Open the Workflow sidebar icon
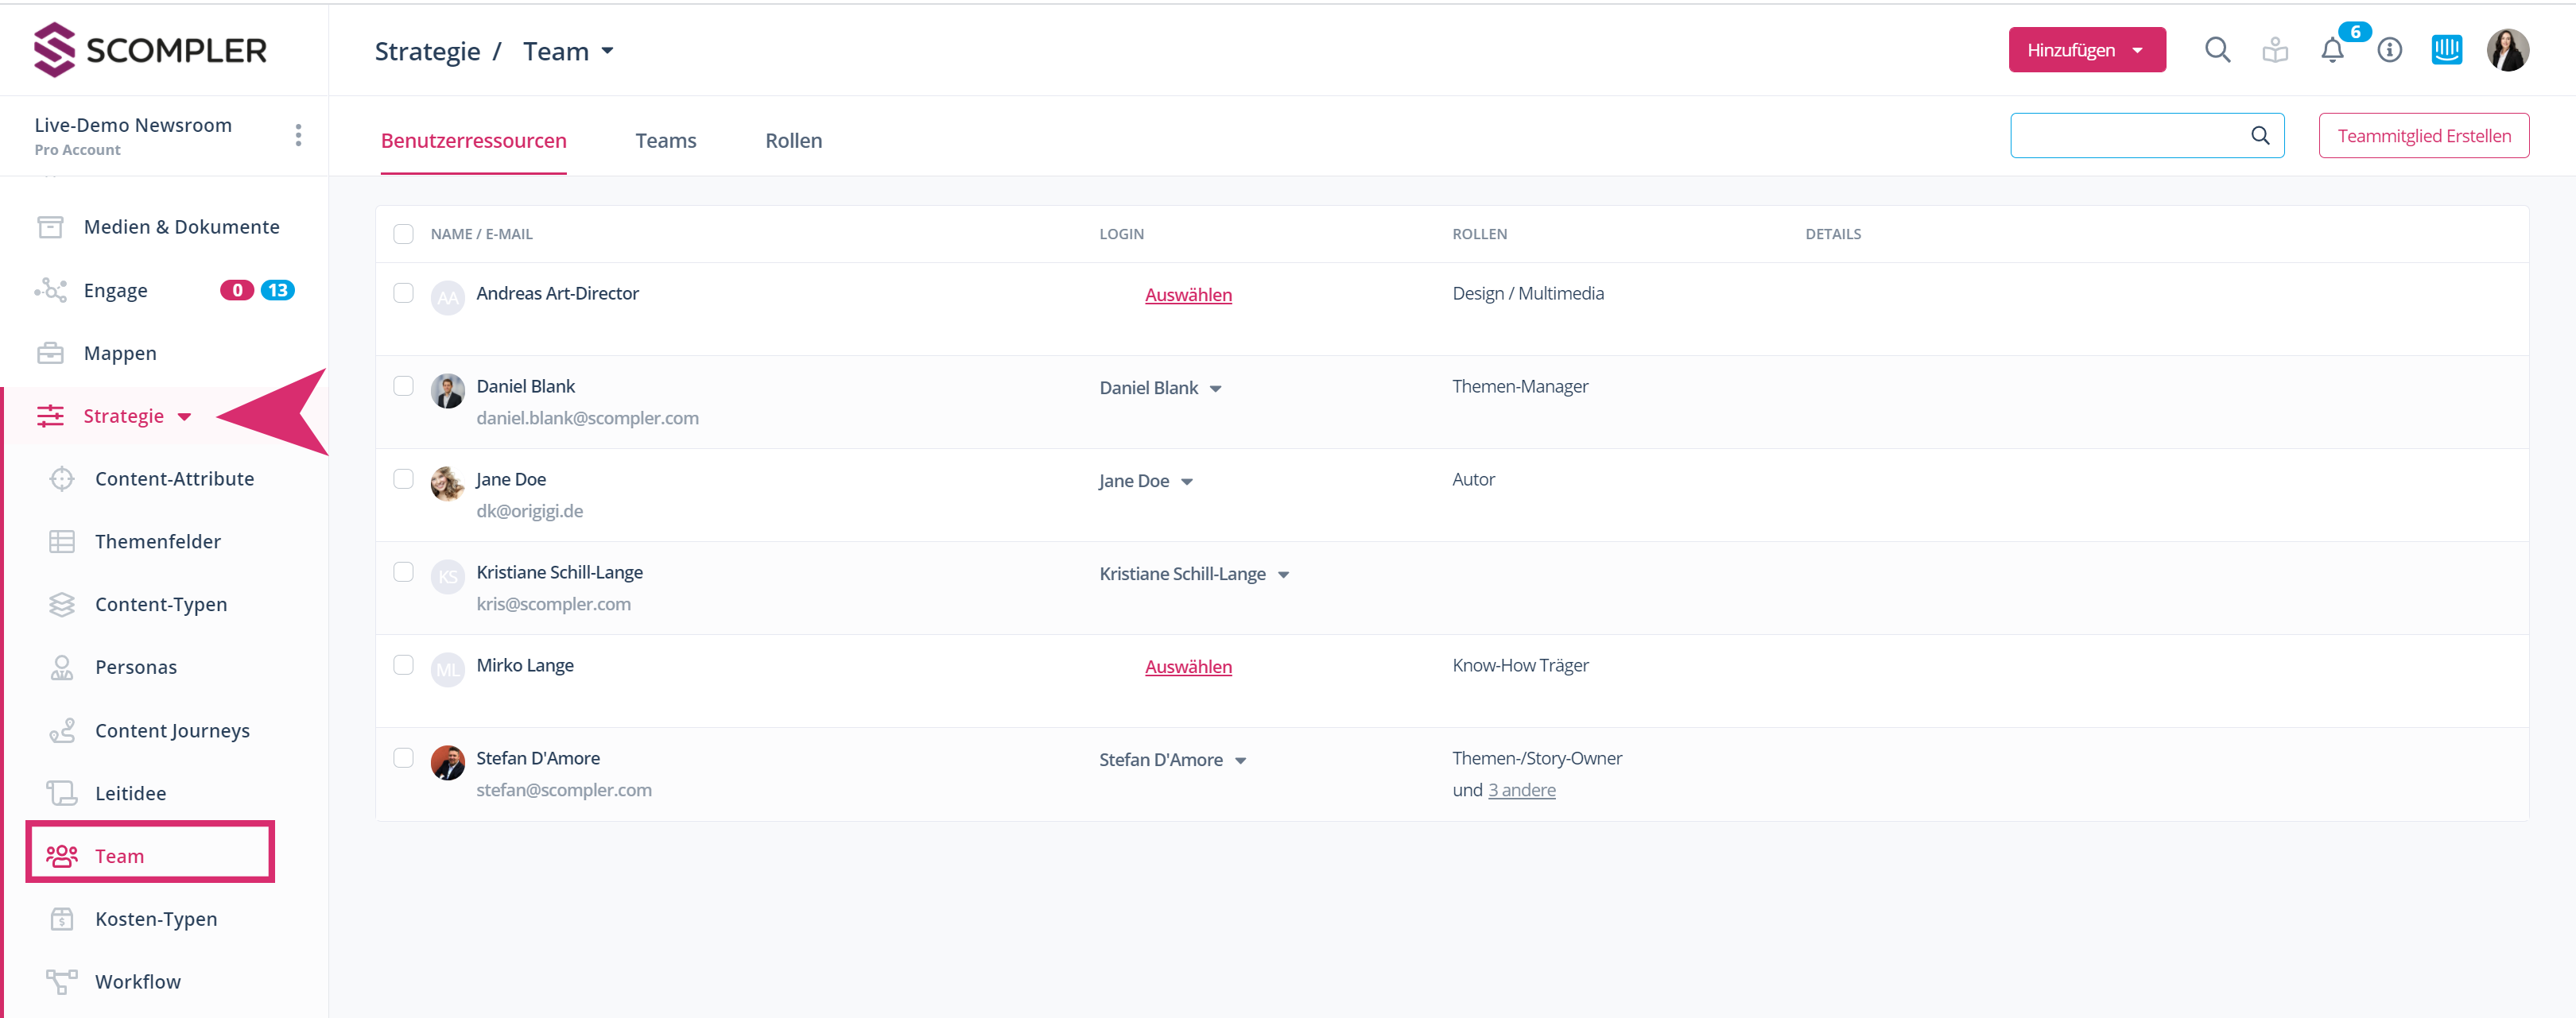This screenshot has width=2576, height=1018. tap(62, 982)
